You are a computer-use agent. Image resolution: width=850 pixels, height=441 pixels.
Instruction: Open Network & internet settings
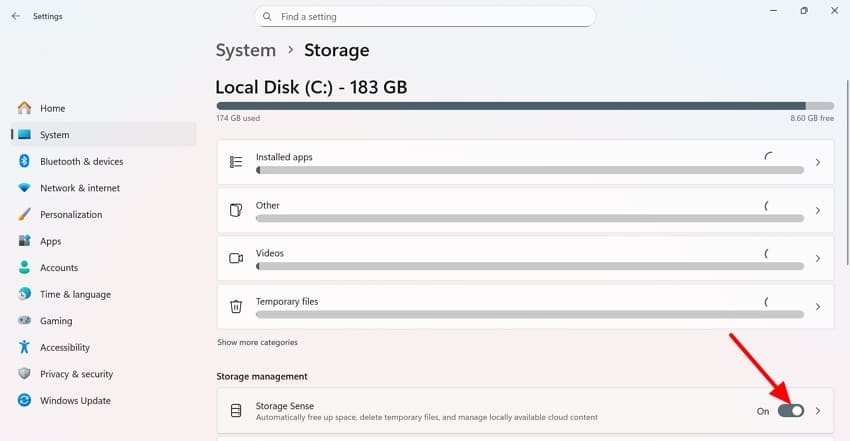click(104, 187)
